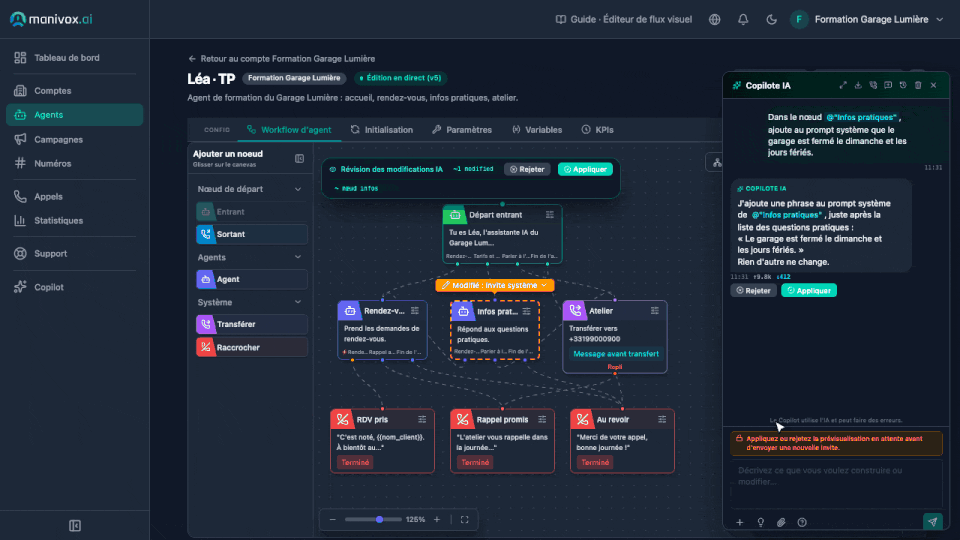
Task: Click the plus icon below the prompt box
Action: point(740,522)
